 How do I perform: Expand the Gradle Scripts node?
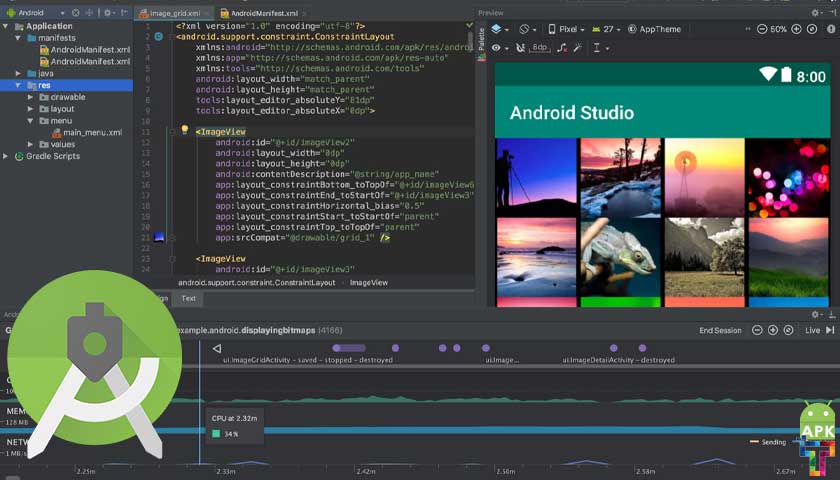[x=5, y=156]
